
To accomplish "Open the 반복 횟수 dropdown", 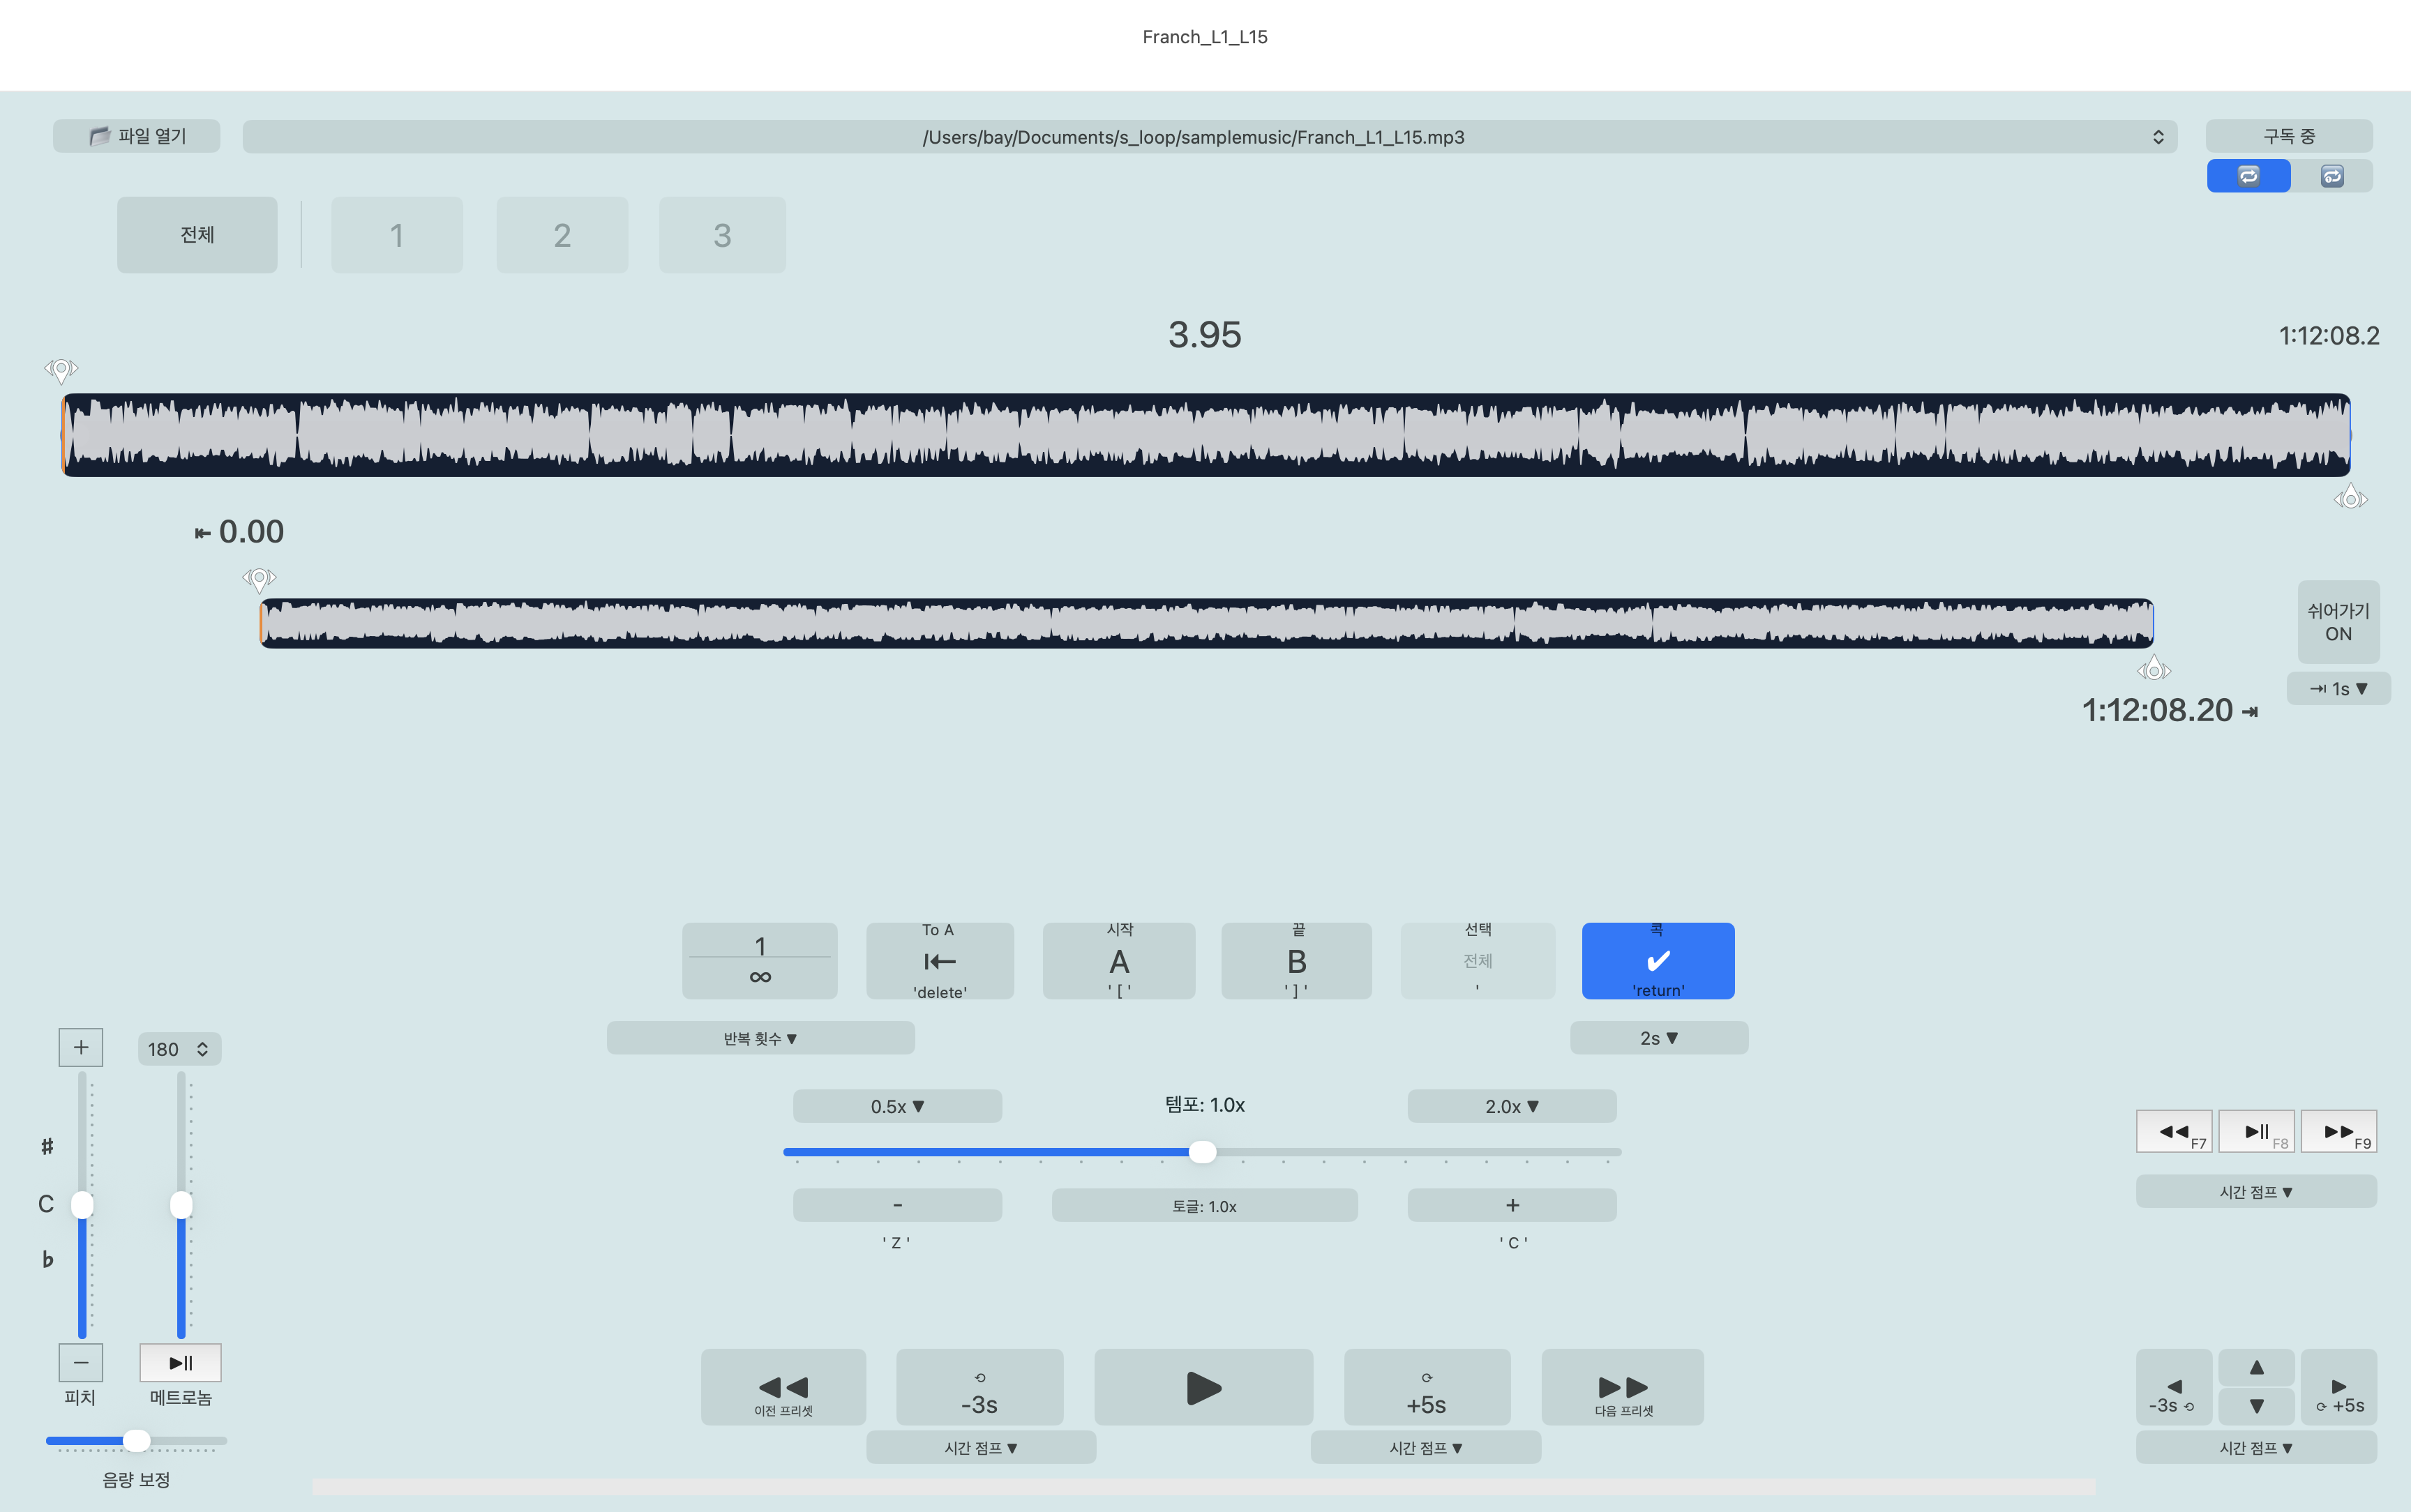I will 760,1038.
